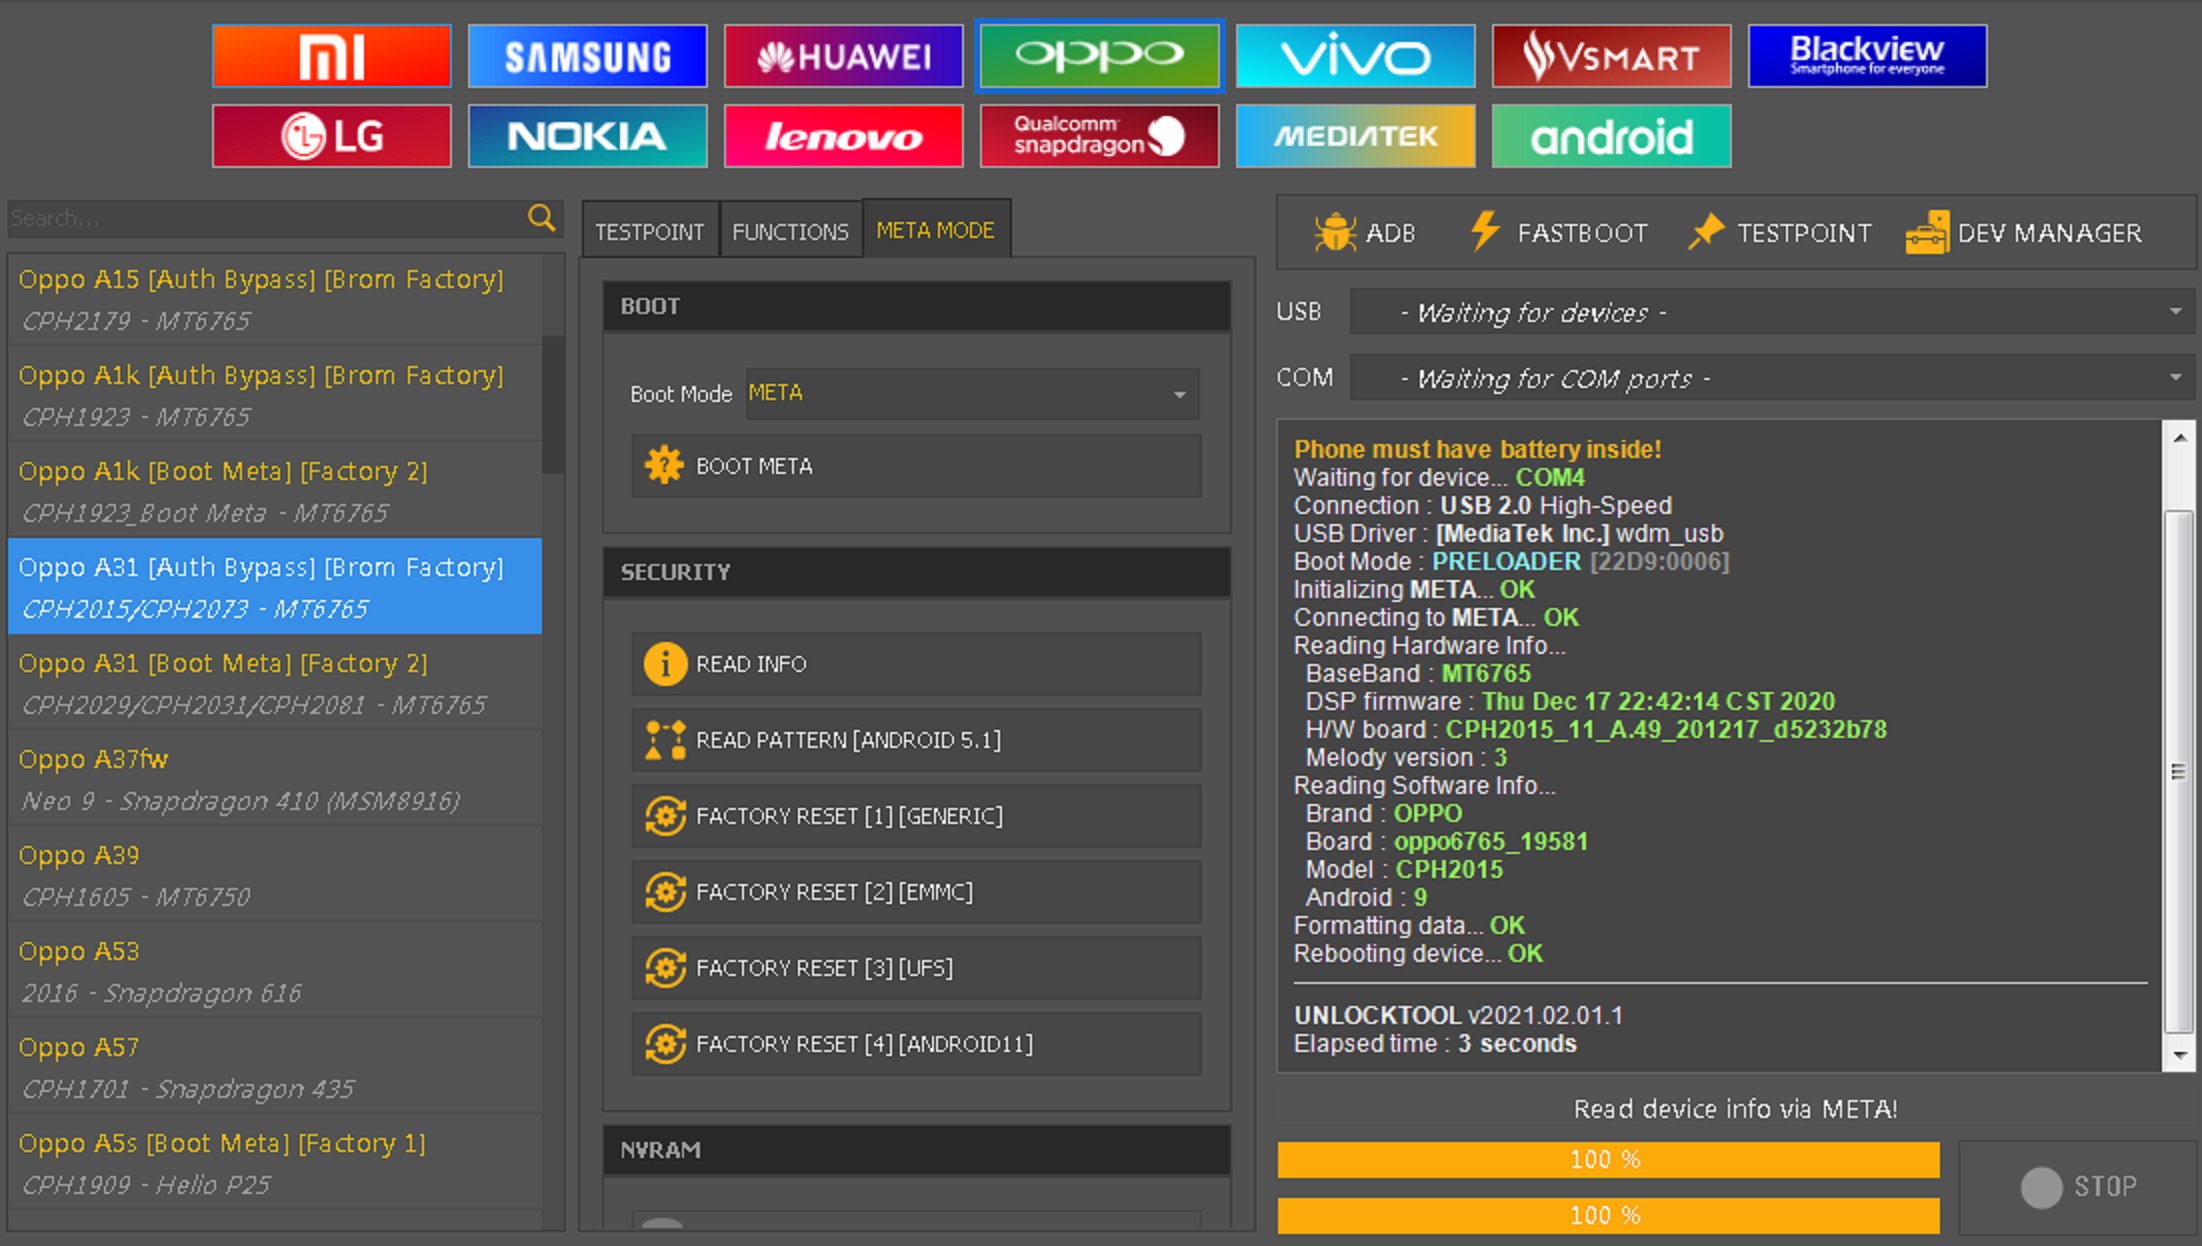2202x1246 pixels.
Task: Select Oppo A57 model entry
Action: 275,1067
